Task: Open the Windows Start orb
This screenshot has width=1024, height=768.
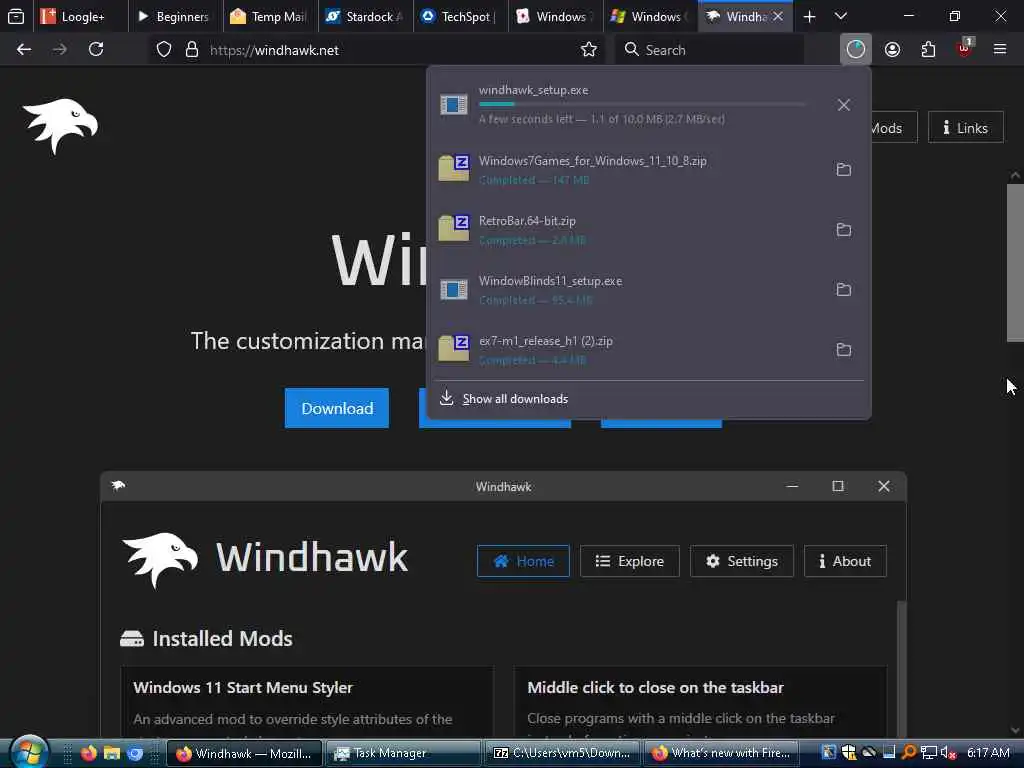Action: pyautogui.click(x=29, y=752)
